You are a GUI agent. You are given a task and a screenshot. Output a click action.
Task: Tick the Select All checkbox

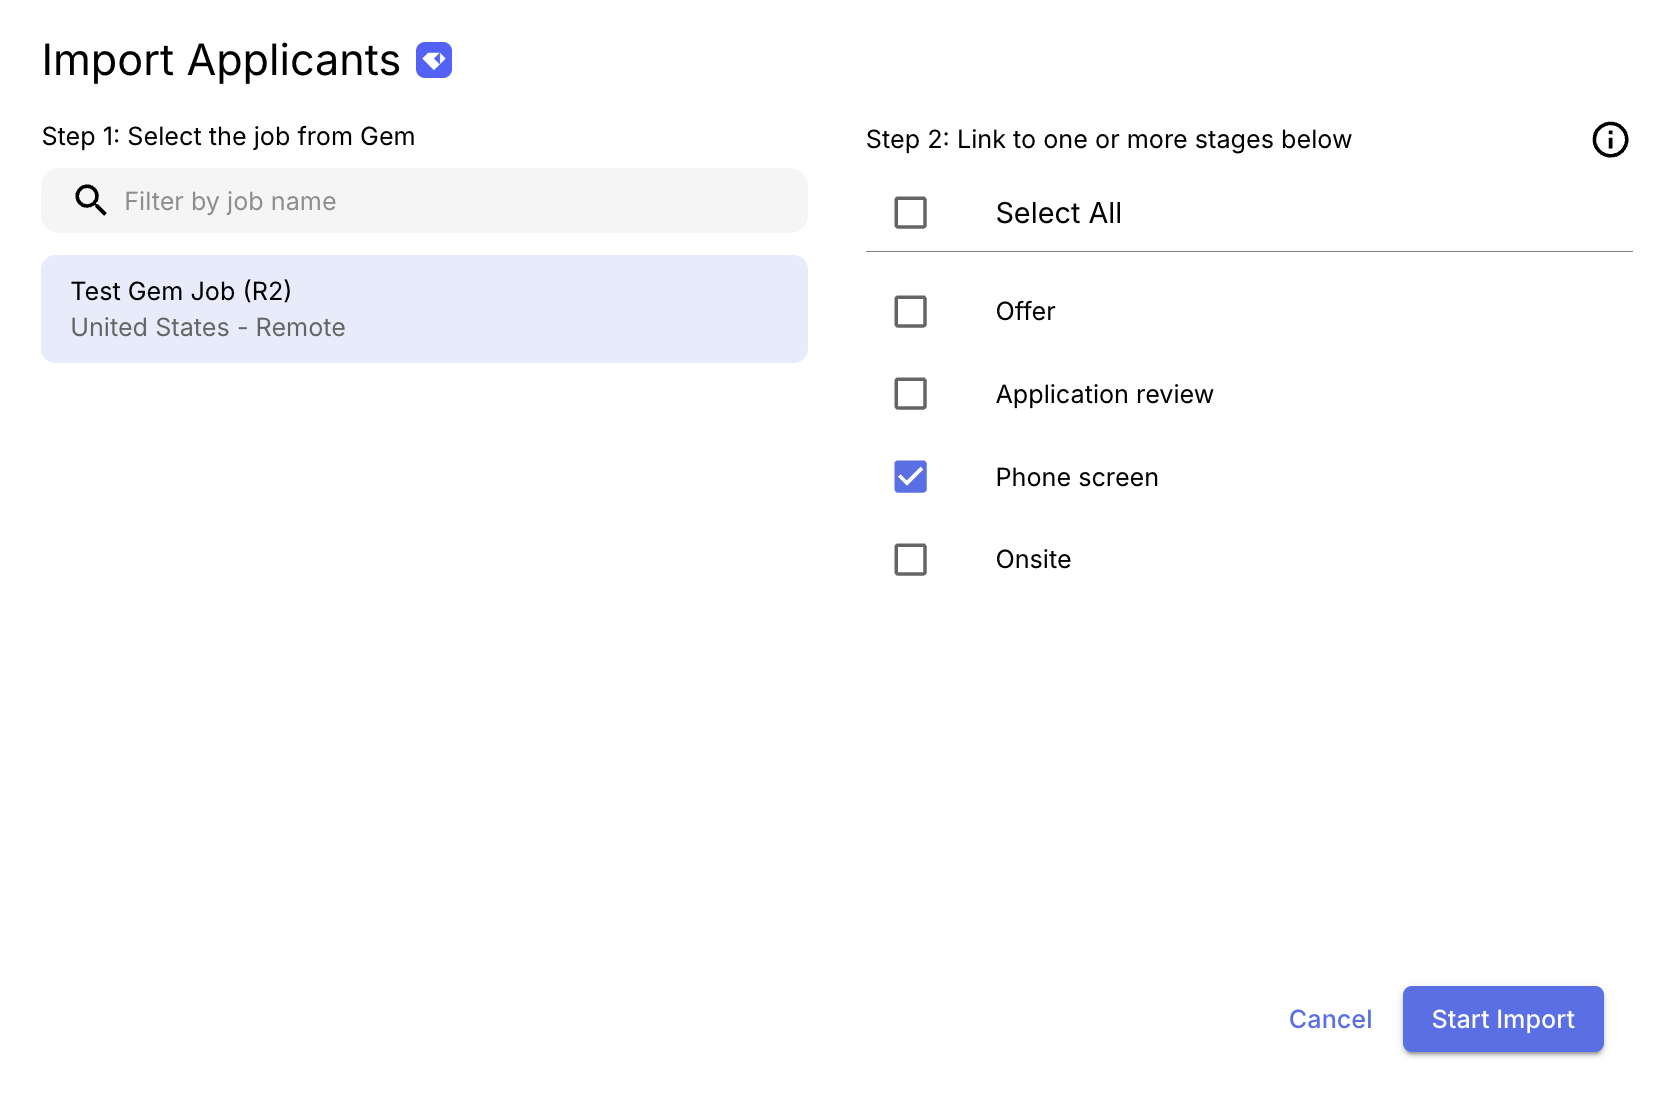click(x=910, y=213)
